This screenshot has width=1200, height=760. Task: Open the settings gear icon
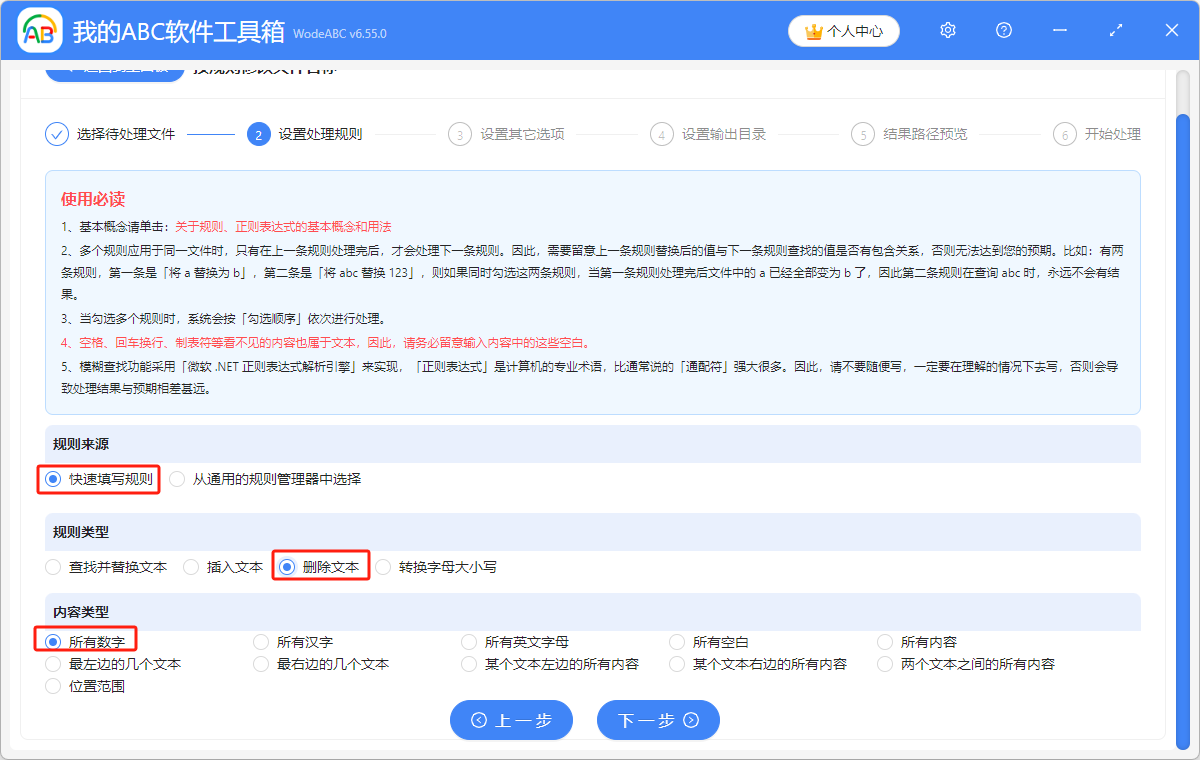click(x=947, y=30)
